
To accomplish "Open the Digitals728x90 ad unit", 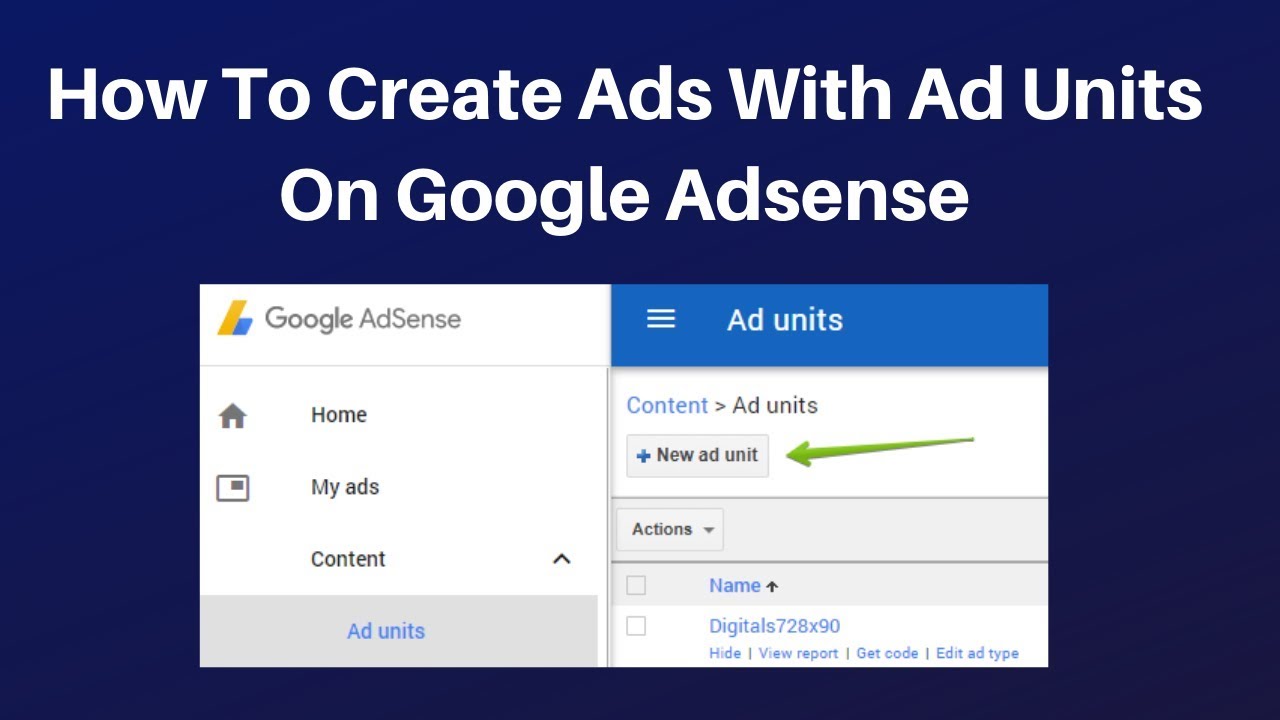I will tap(774, 626).
